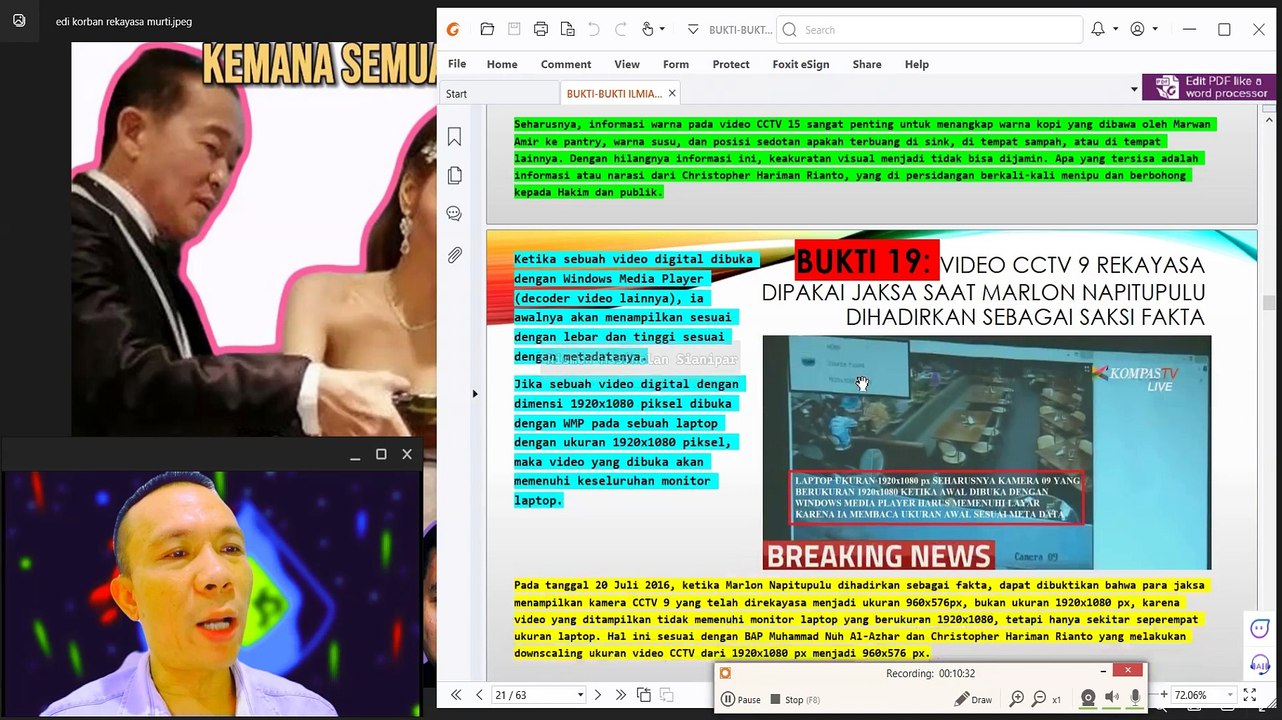
Task: Go to previous page arrow
Action: (479, 695)
